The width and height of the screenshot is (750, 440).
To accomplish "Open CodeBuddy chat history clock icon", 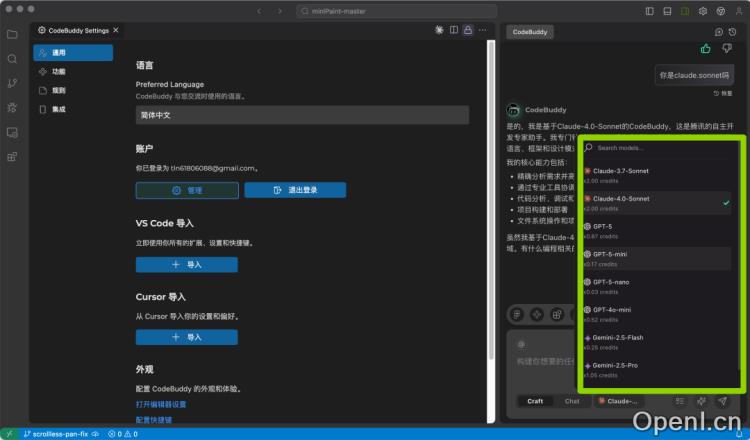I will pos(732,32).
